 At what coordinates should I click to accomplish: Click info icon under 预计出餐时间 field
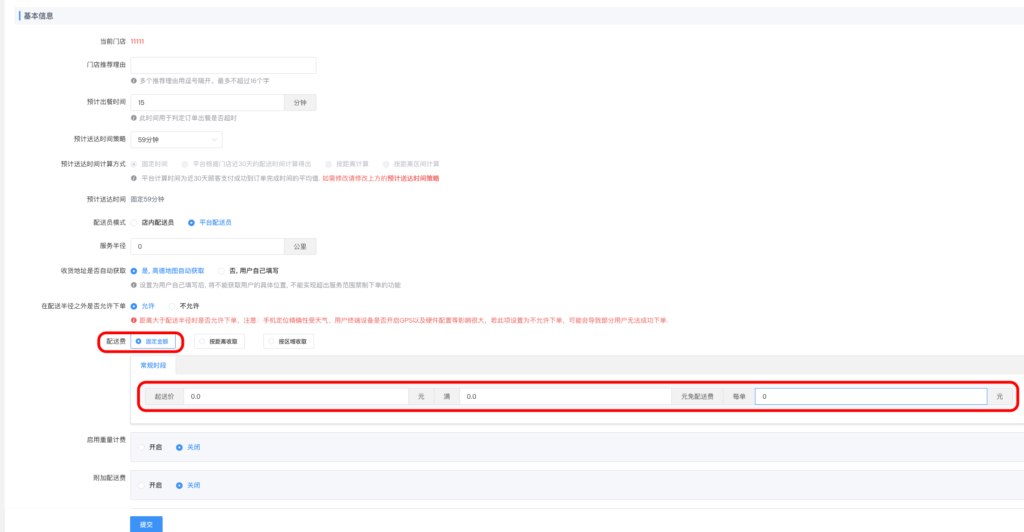134,117
